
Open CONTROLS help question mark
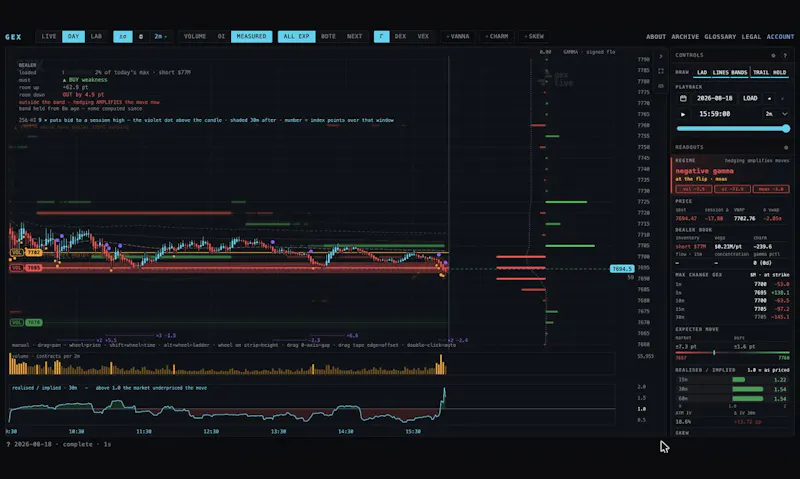(785, 55)
